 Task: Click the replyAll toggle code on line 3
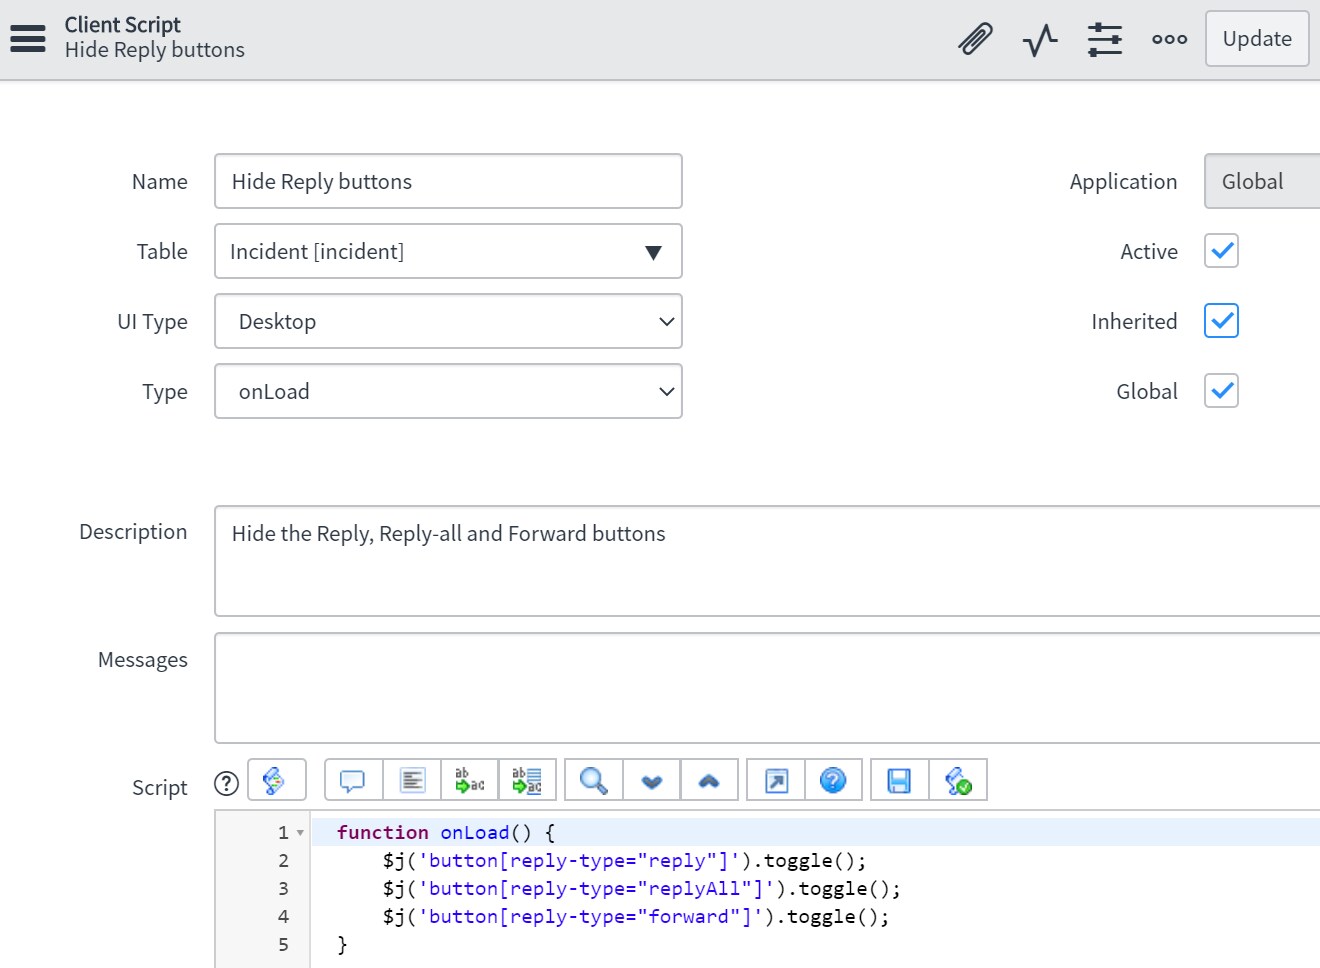[x=641, y=888]
